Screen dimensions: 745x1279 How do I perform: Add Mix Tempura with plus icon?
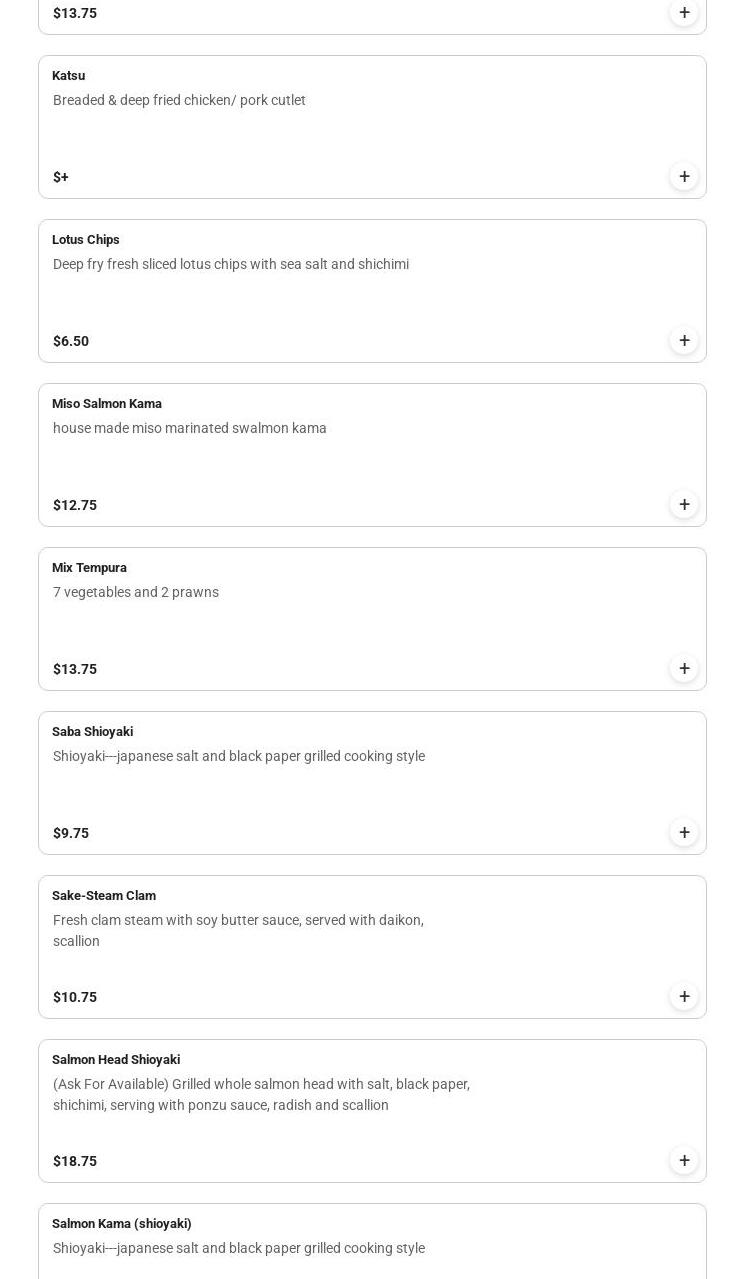tap(684, 669)
